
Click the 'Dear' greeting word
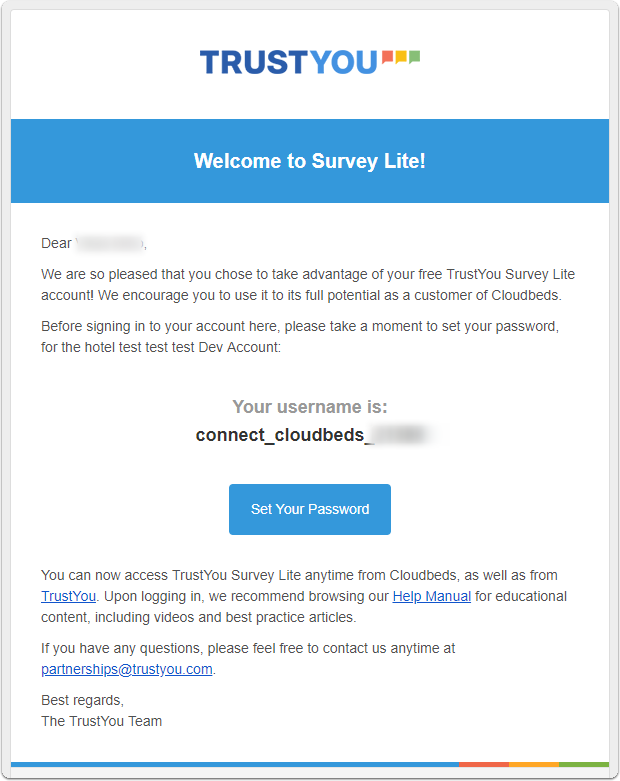56,243
